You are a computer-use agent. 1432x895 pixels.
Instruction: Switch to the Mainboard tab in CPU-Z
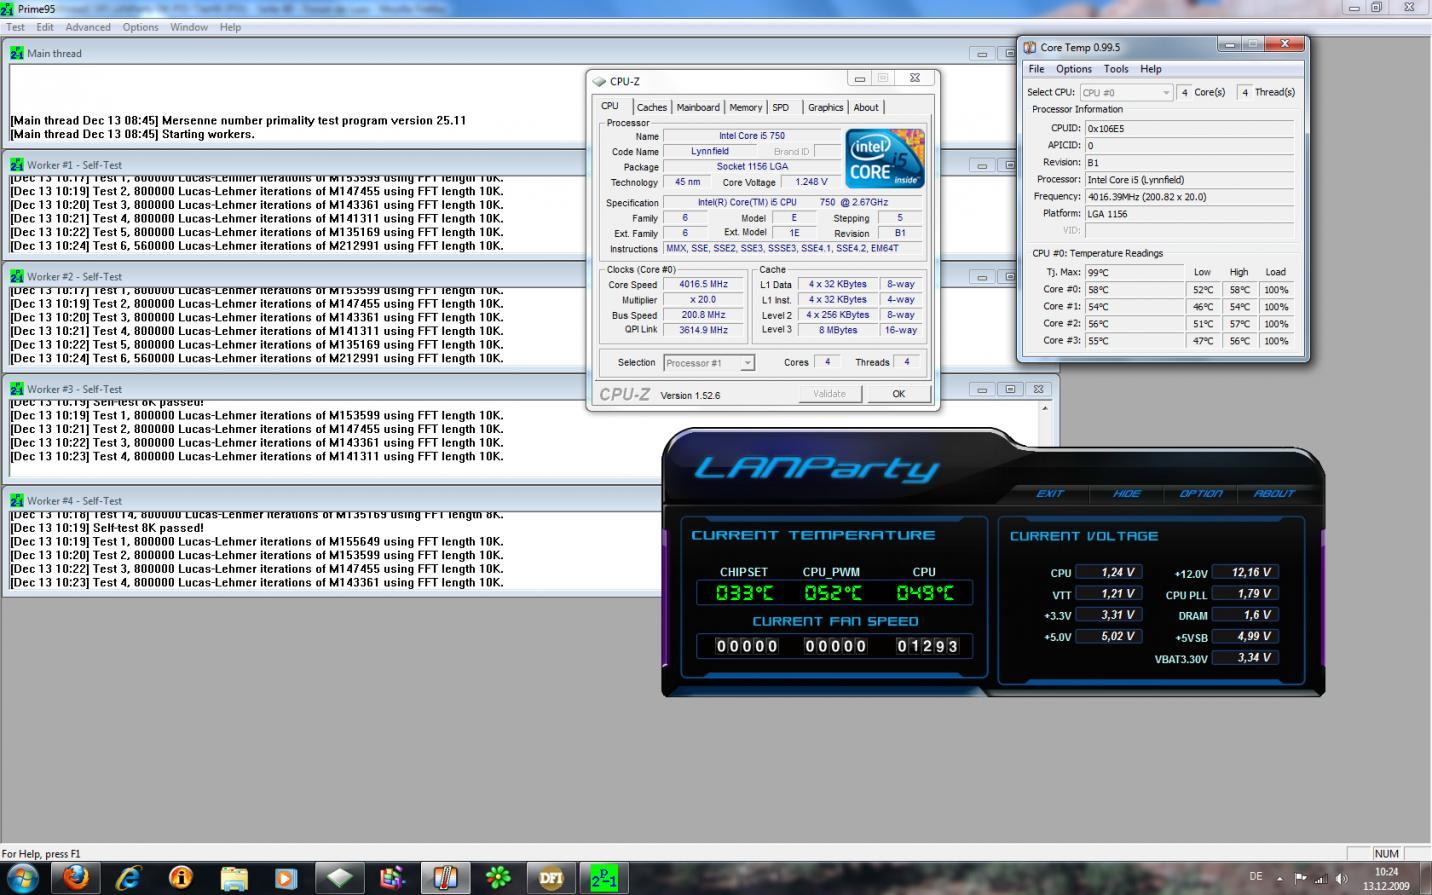tap(697, 107)
